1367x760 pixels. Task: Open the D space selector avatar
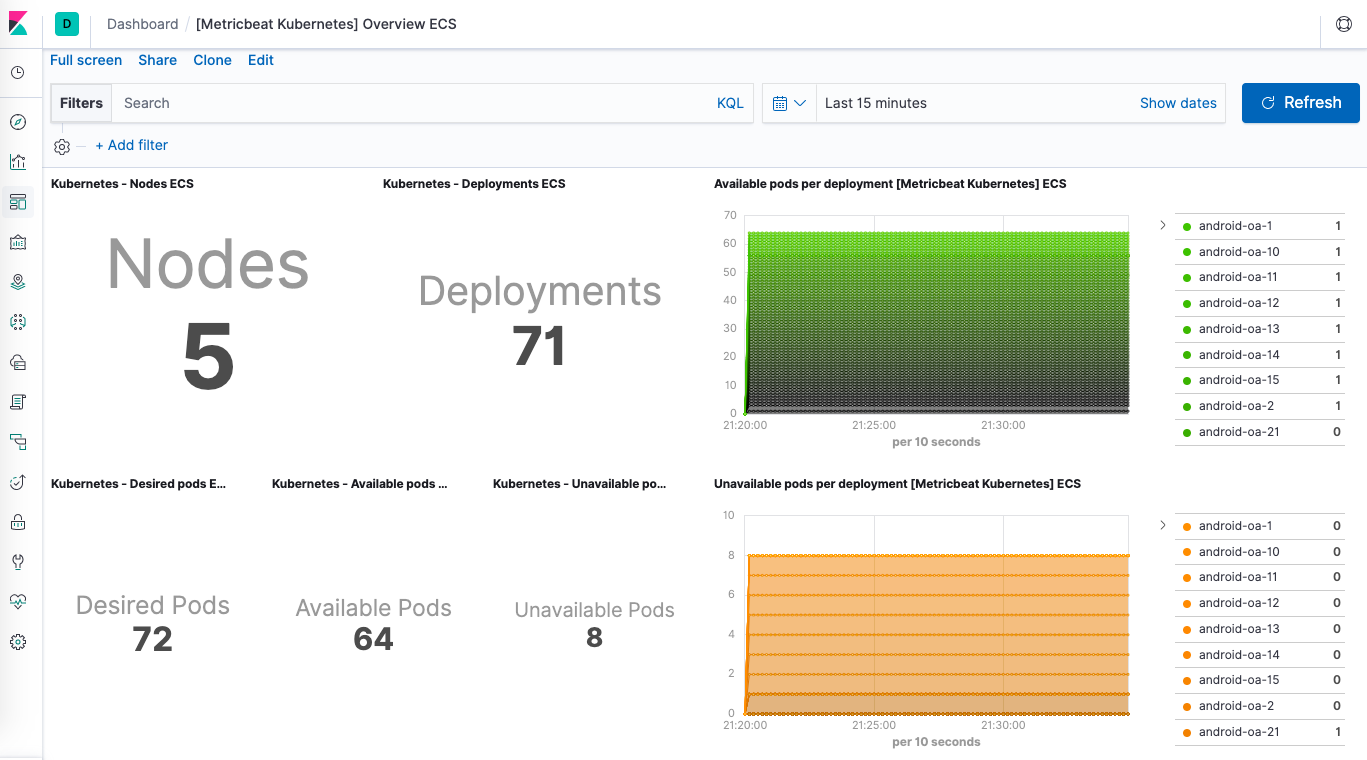pos(67,24)
